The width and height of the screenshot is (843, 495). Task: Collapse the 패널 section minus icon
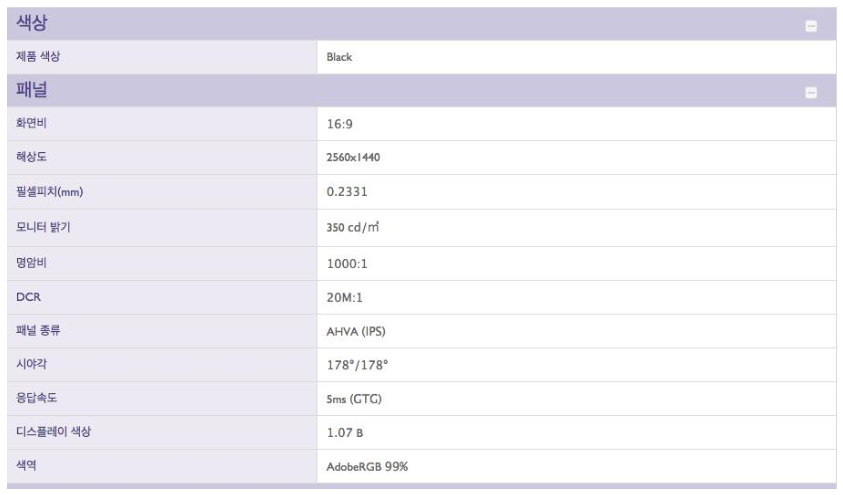811,92
